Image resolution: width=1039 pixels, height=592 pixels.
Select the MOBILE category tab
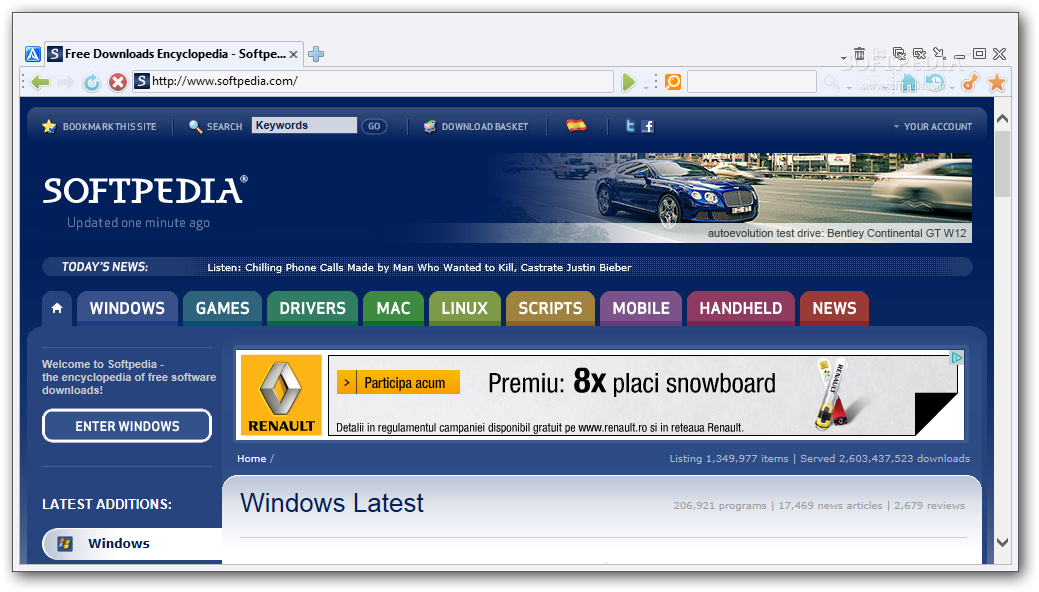[641, 308]
